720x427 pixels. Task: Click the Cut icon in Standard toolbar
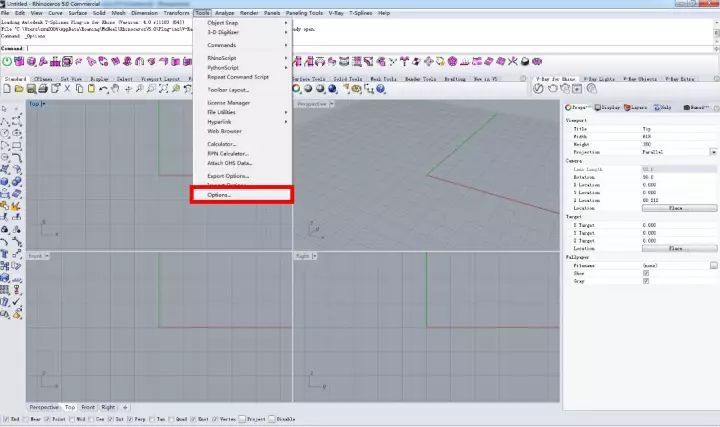click(x=67, y=89)
